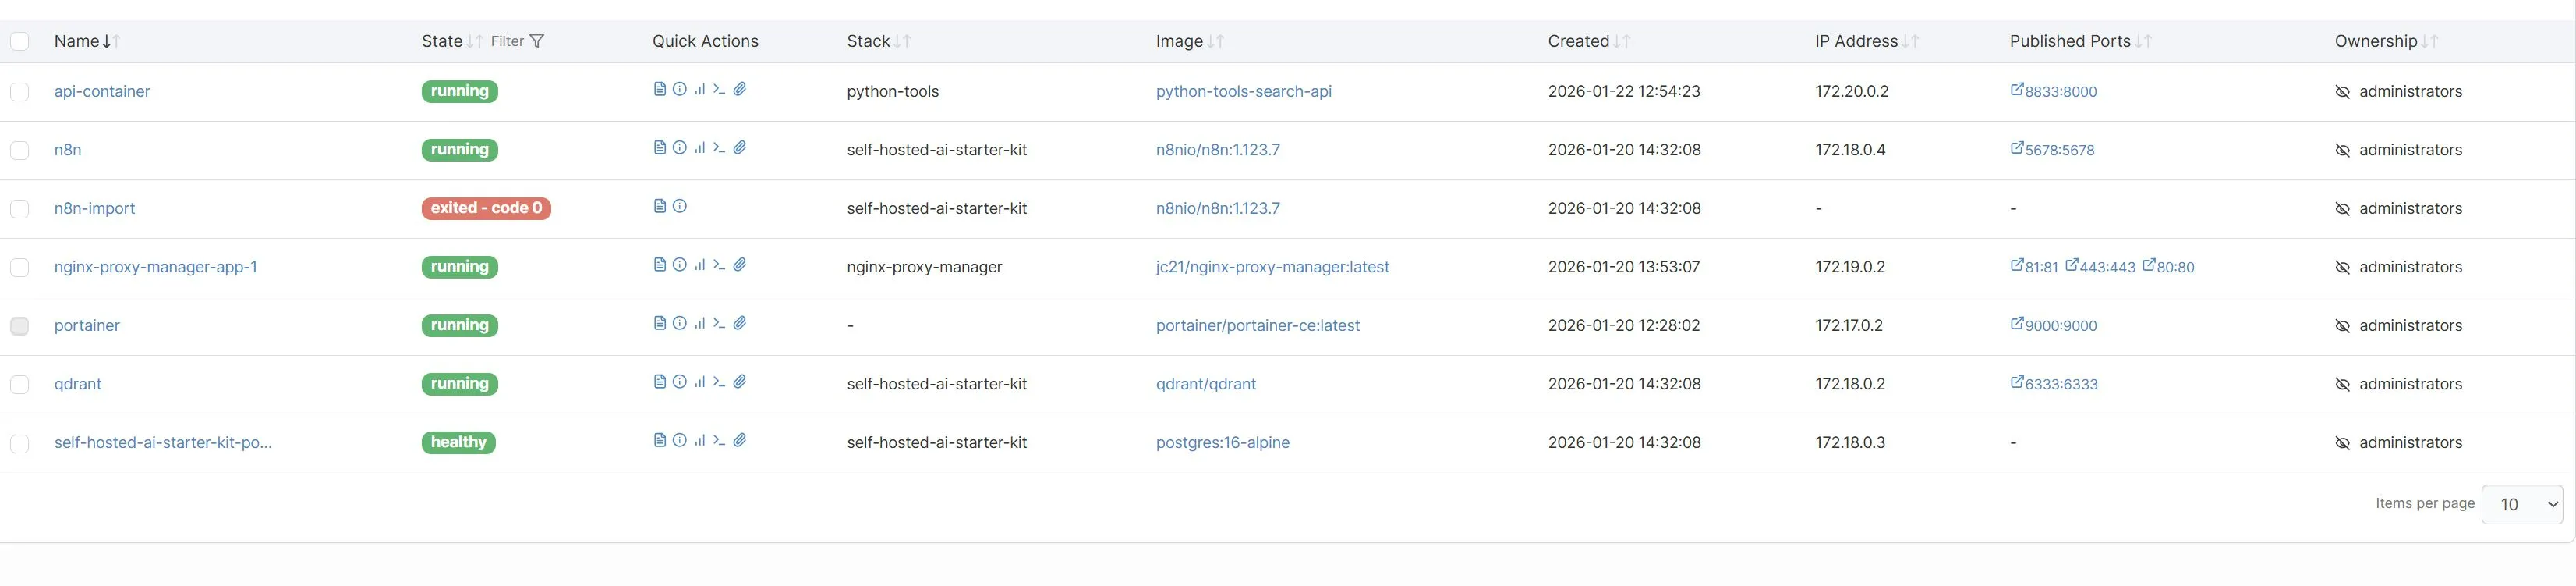
Task: Click the jc21/nginx-proxy-manager:latest image link
Action: 1272,267
